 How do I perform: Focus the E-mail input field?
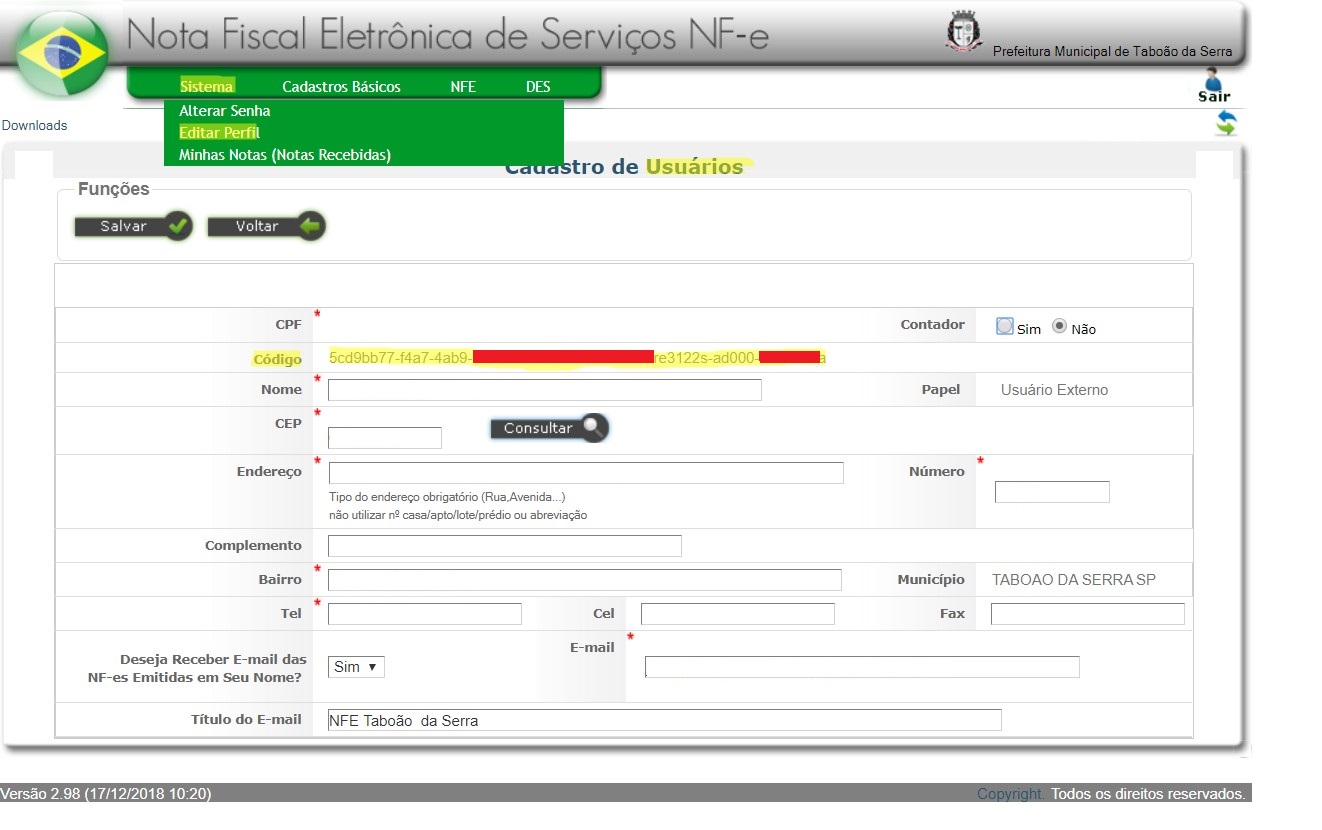[862, 667]
